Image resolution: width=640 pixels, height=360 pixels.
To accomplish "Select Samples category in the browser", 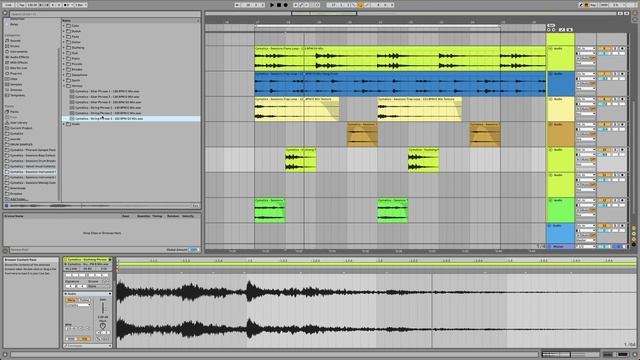I will click(16, 84).
